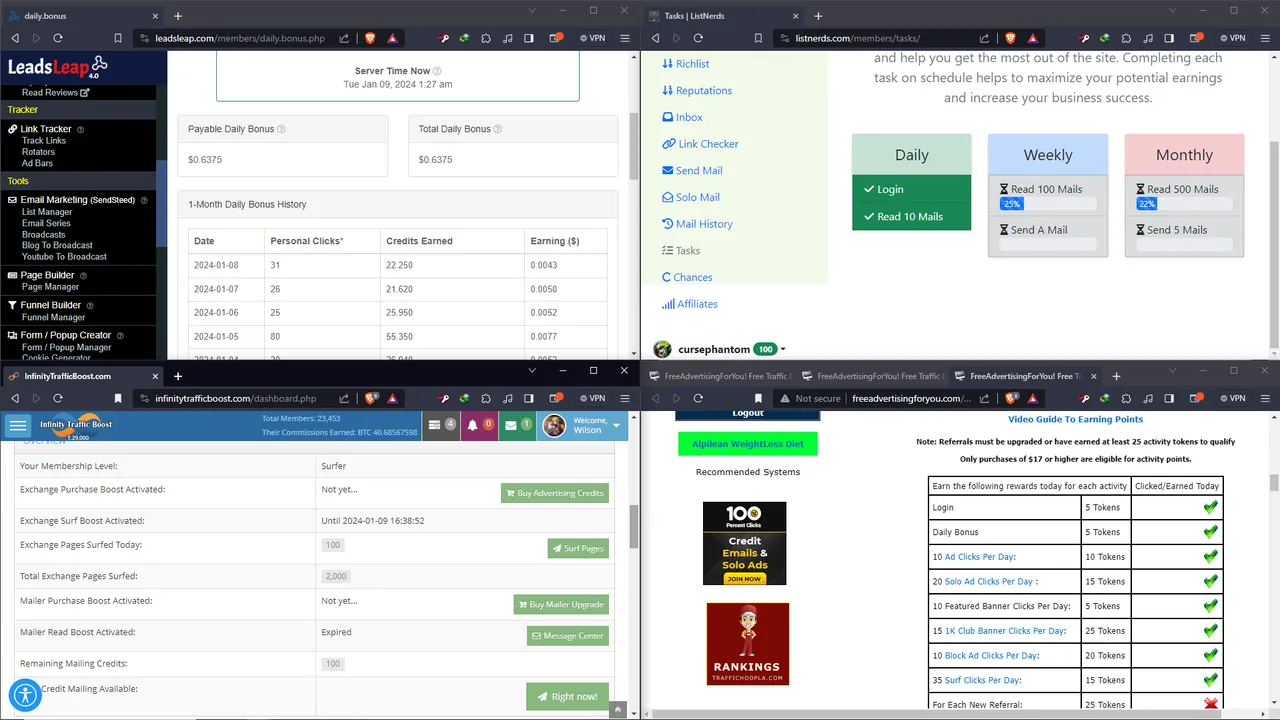Click the checked Read 10 Mails task

[x=911, y=216]
